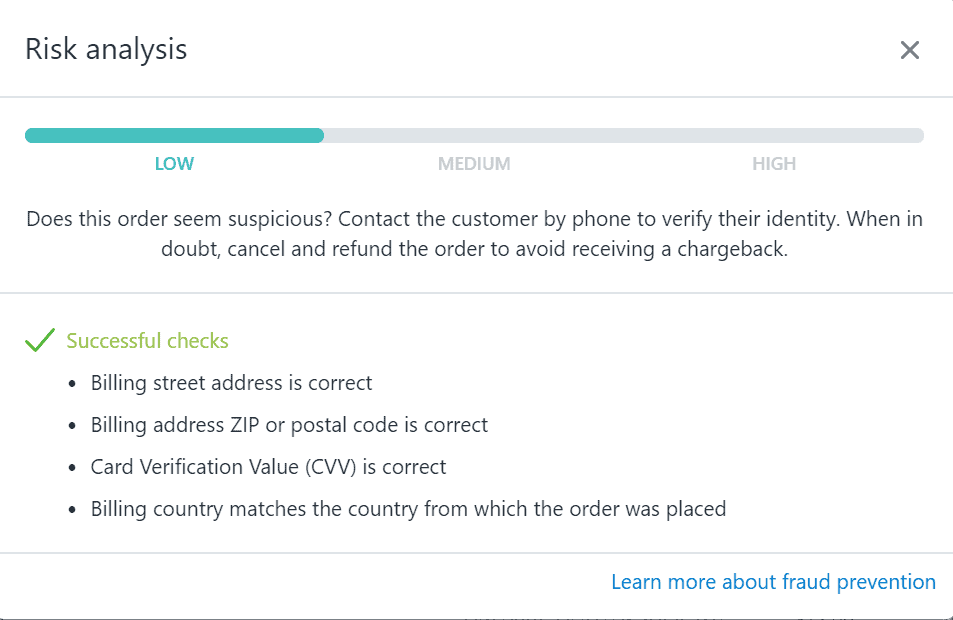Select the MEDIUM risk label
The width and height of the screenshot is (953, 620).
pos(474,163)
